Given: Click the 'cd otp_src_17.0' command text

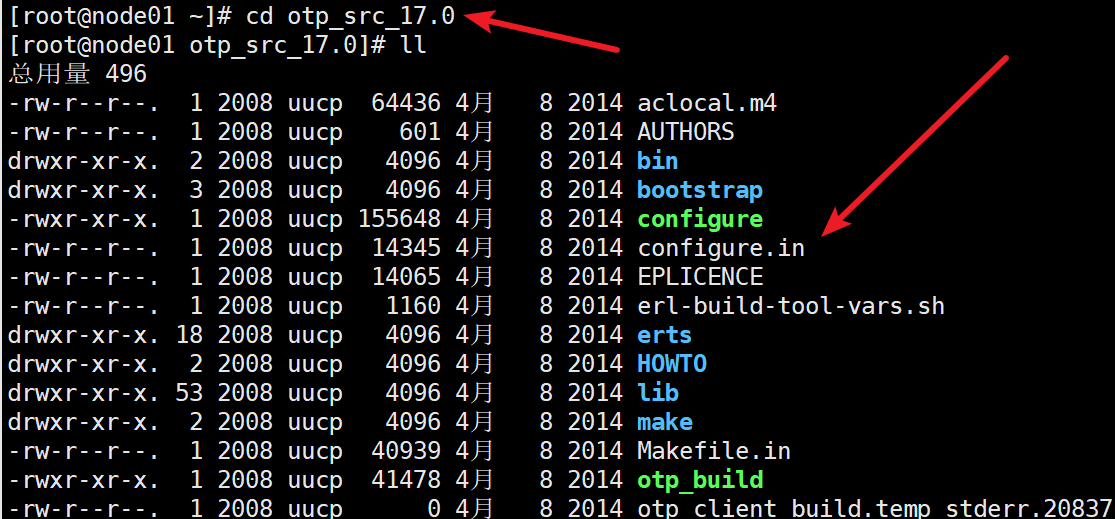Looking at the screenshot, I should pyautogui.click(x=350, y=16).
